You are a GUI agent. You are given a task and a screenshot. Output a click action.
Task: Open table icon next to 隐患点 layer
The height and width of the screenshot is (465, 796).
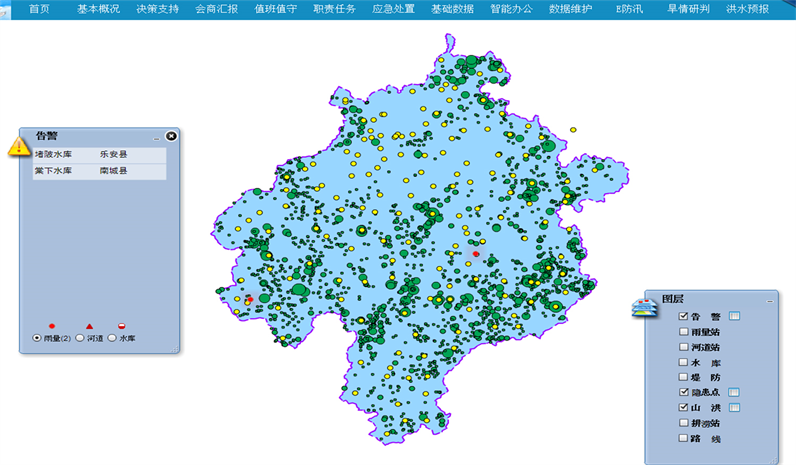click(x=733, y=393)
